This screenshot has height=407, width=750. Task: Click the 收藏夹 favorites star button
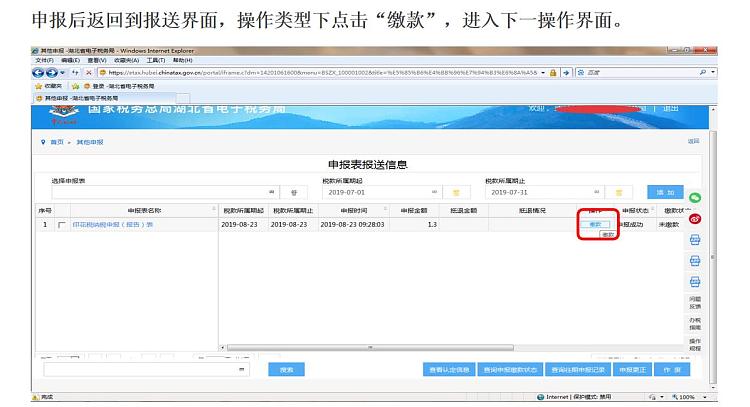coord(48,86)
